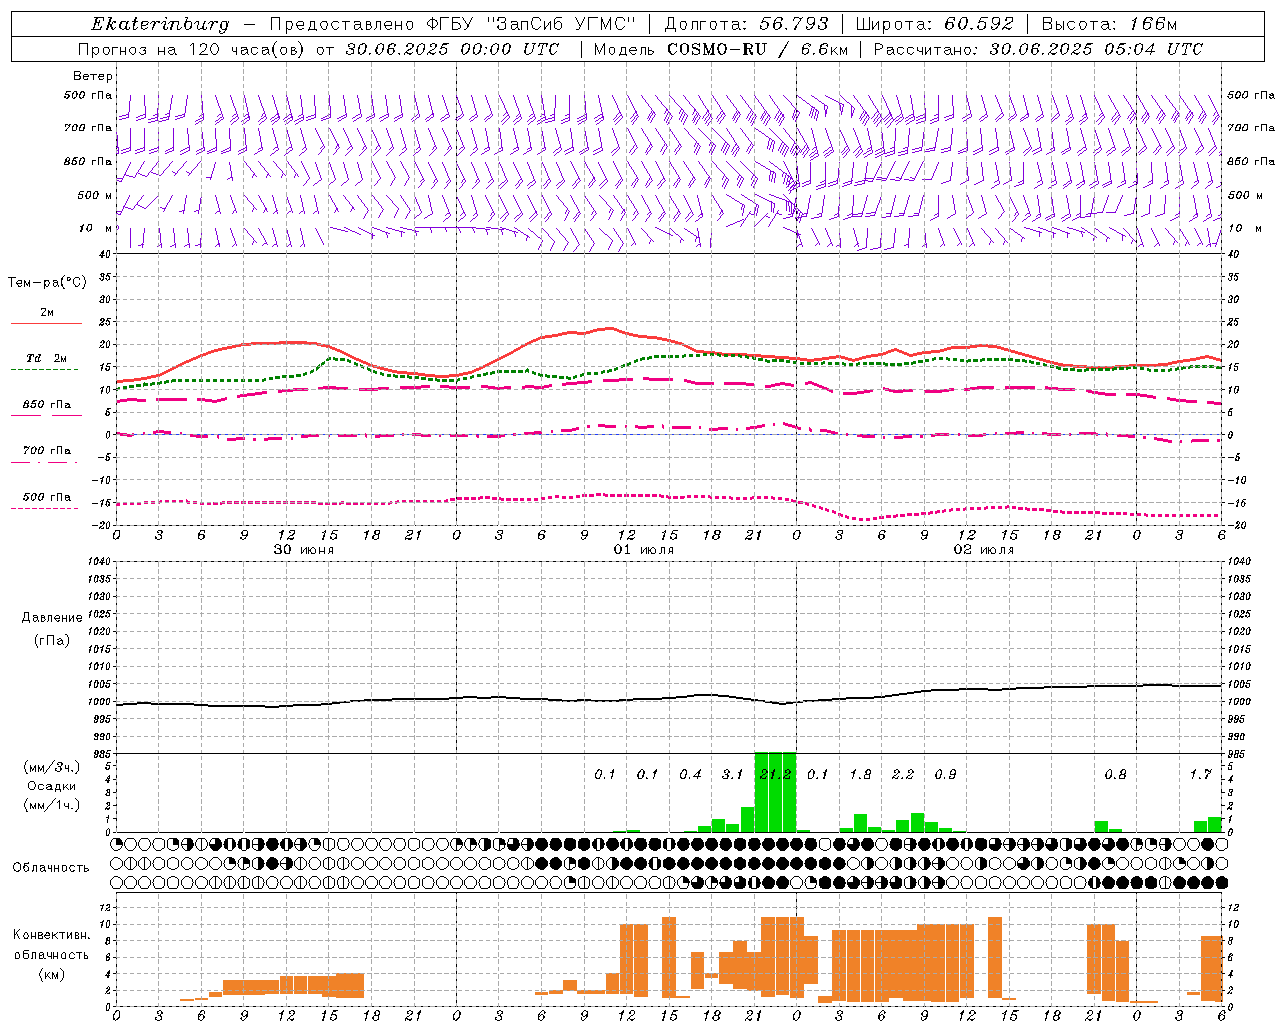Click the 21.2 precipitation total
The height and width of the screenshot is (1024, 1280).
(x=775, y=775)
